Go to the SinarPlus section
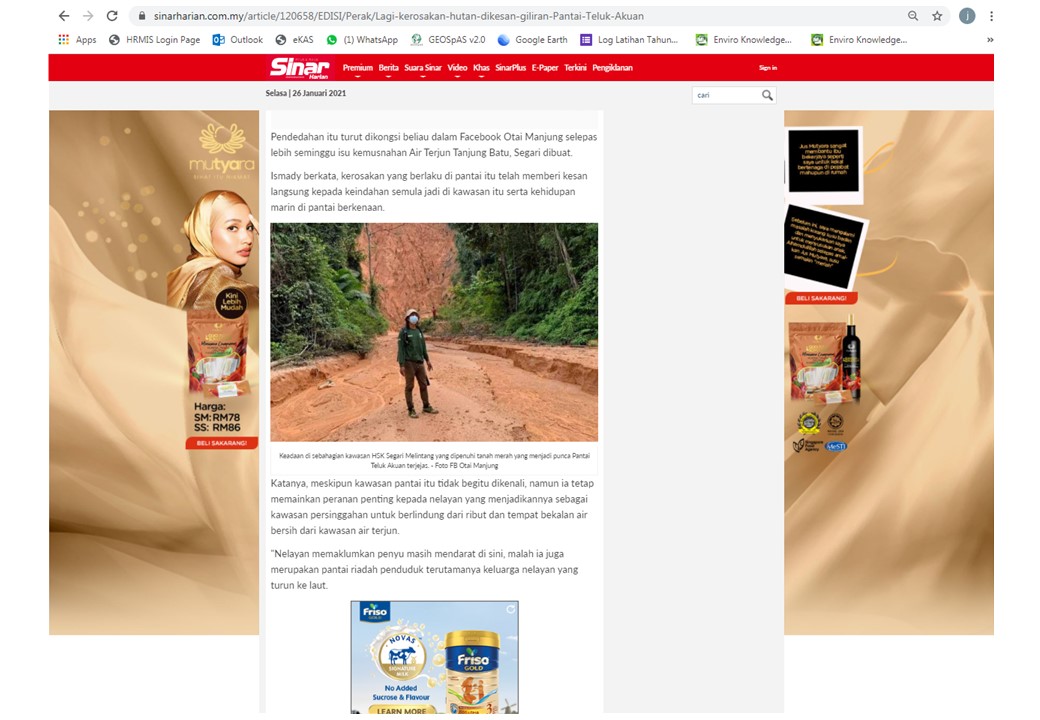 510,68
